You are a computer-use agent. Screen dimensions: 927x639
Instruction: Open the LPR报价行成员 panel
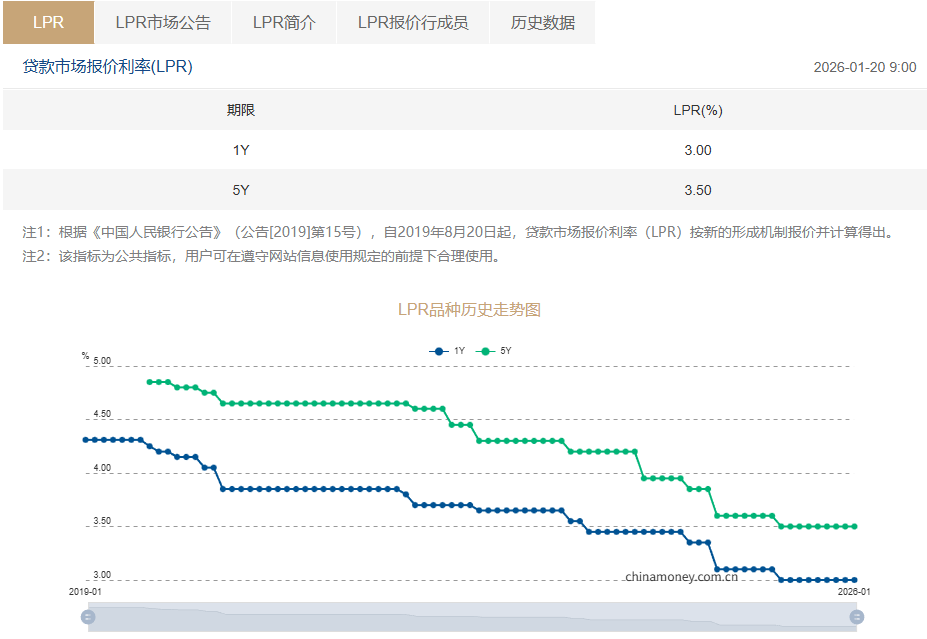414,22
